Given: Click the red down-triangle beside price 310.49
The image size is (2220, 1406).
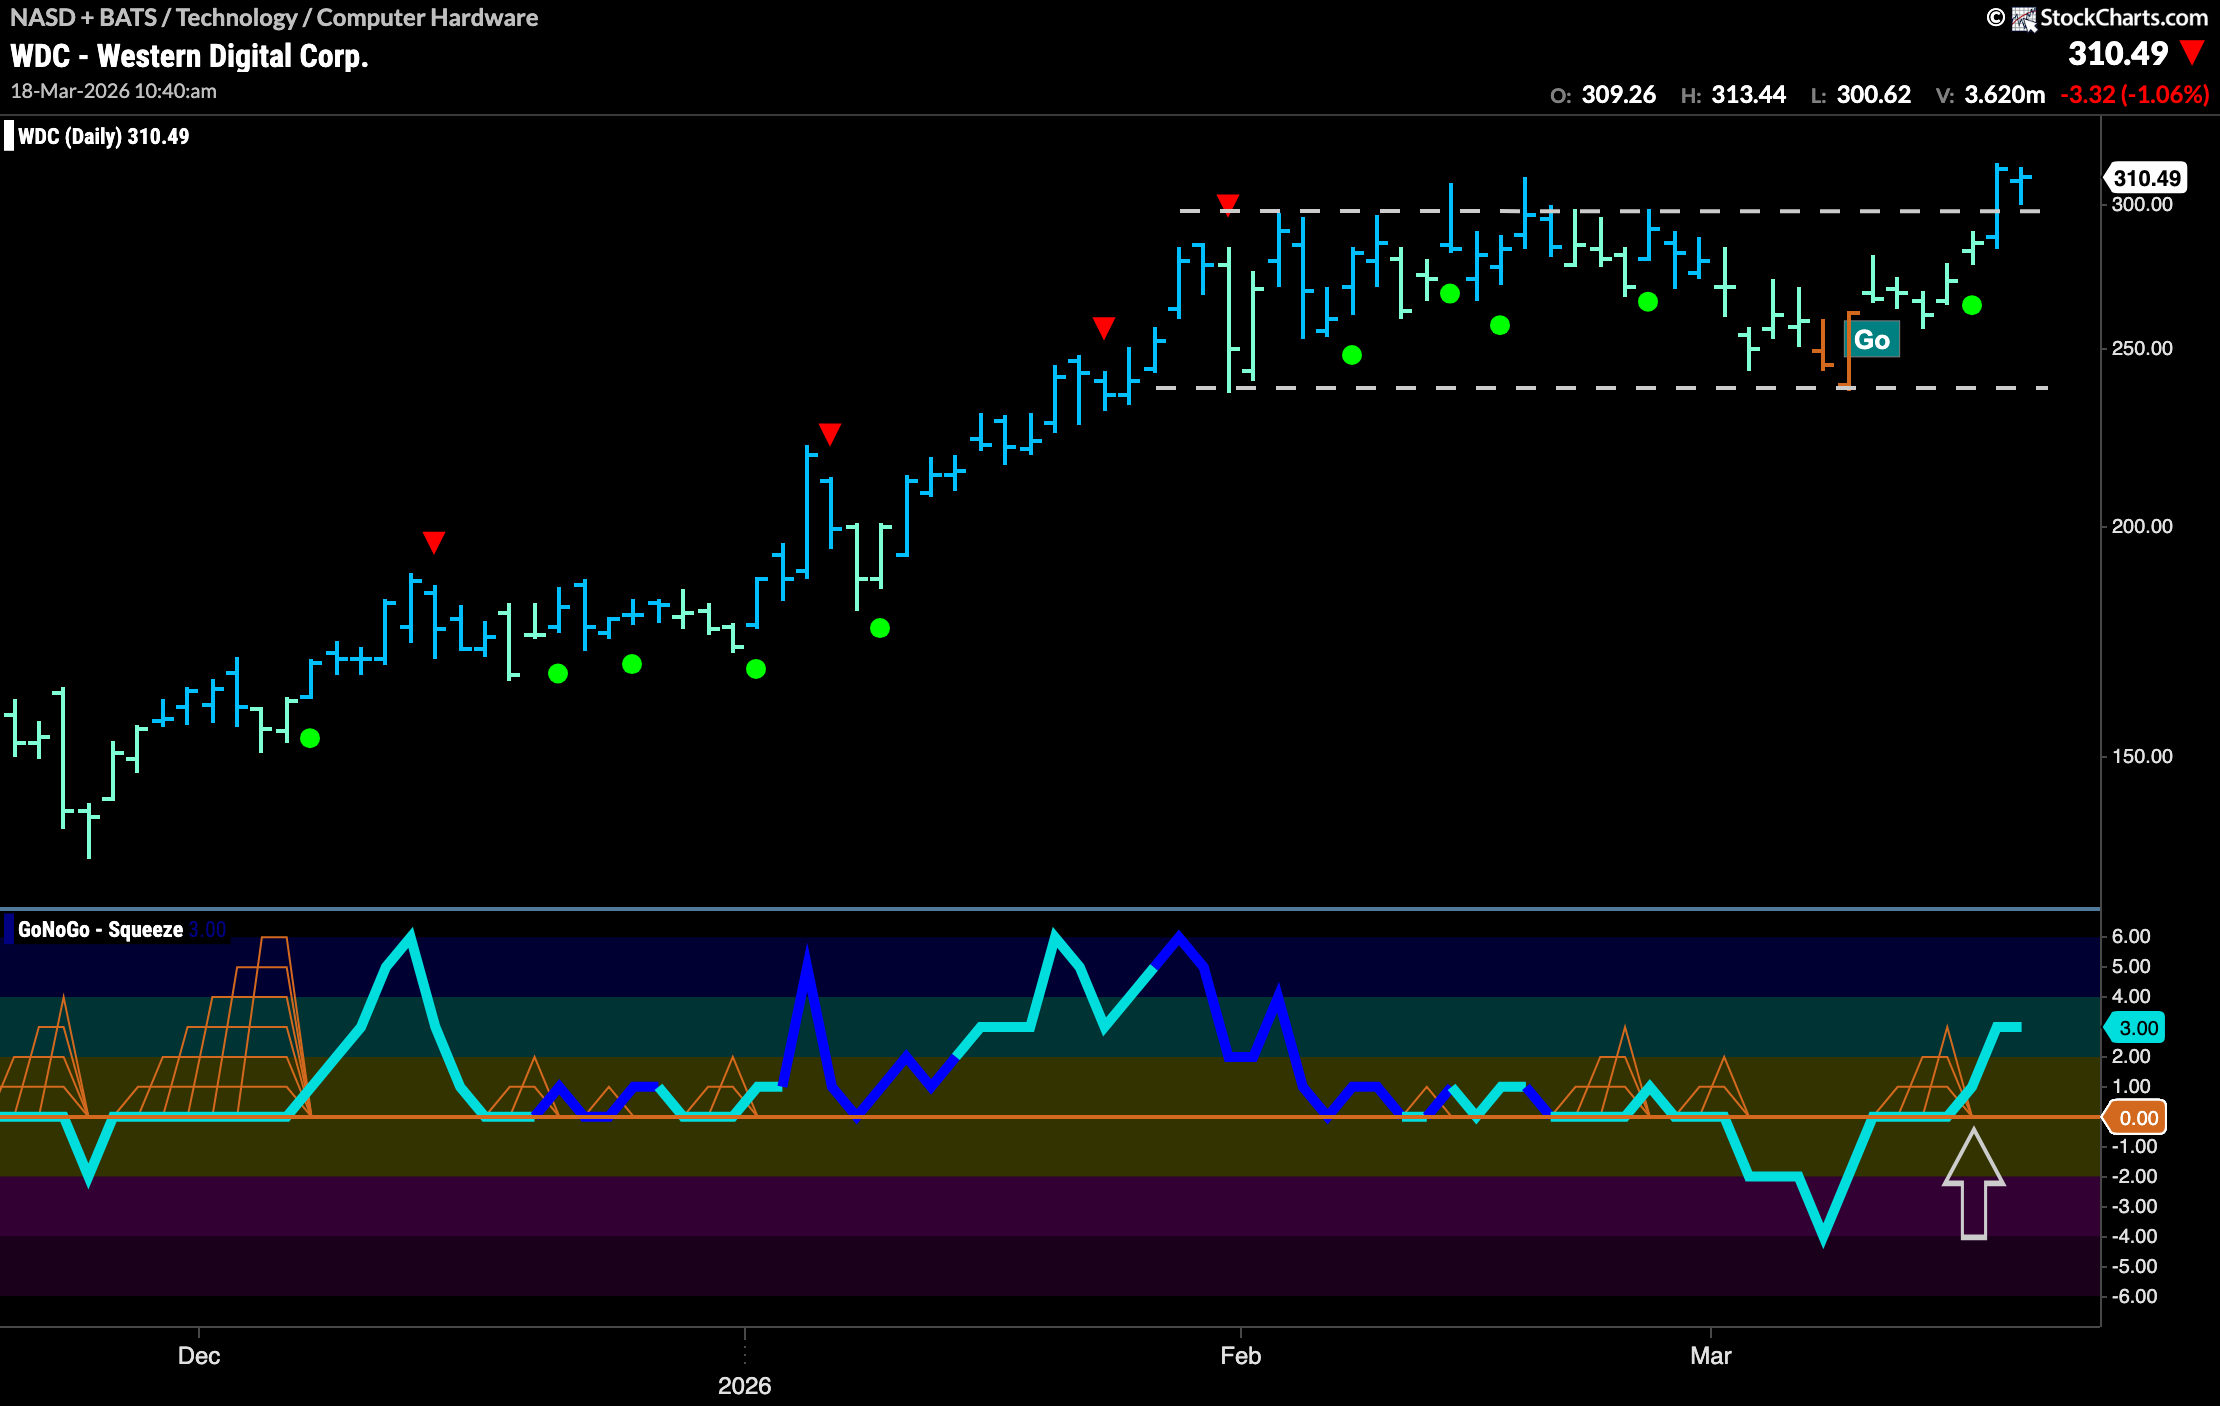Looking at the screenshot, I should 2192,53.
